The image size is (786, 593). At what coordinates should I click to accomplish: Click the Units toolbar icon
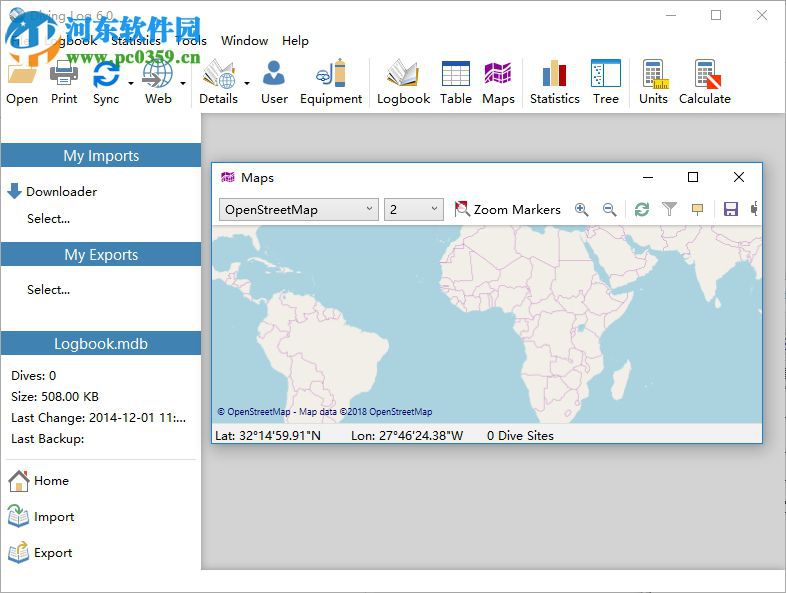[653, 82]
